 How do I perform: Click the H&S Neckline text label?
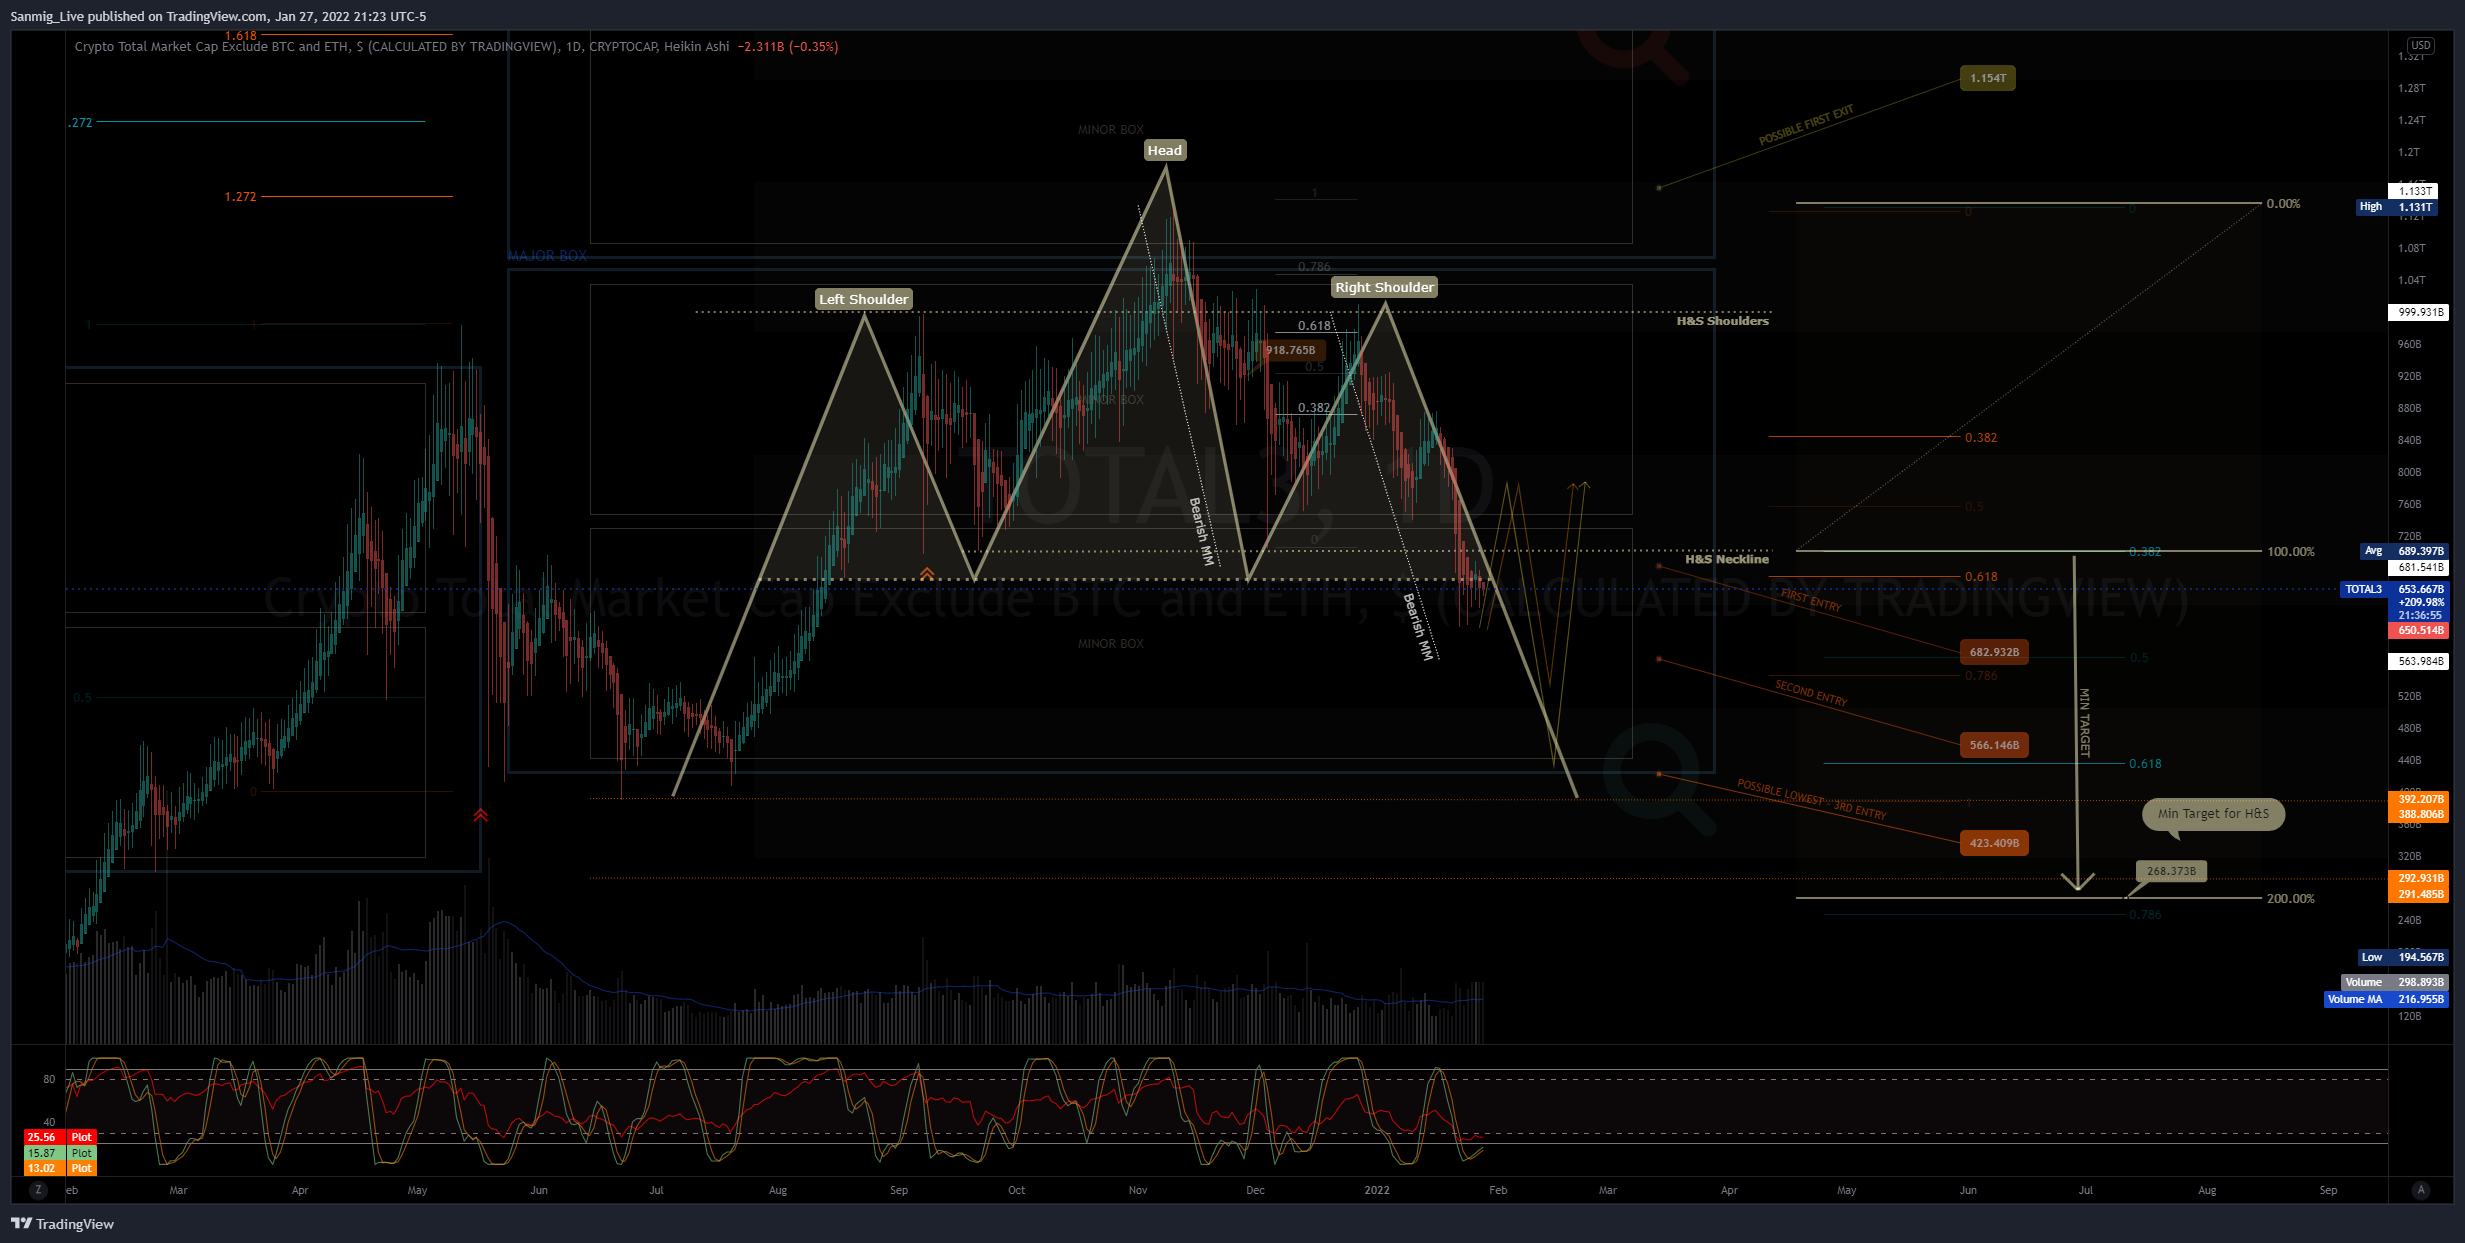(1727, 559)
